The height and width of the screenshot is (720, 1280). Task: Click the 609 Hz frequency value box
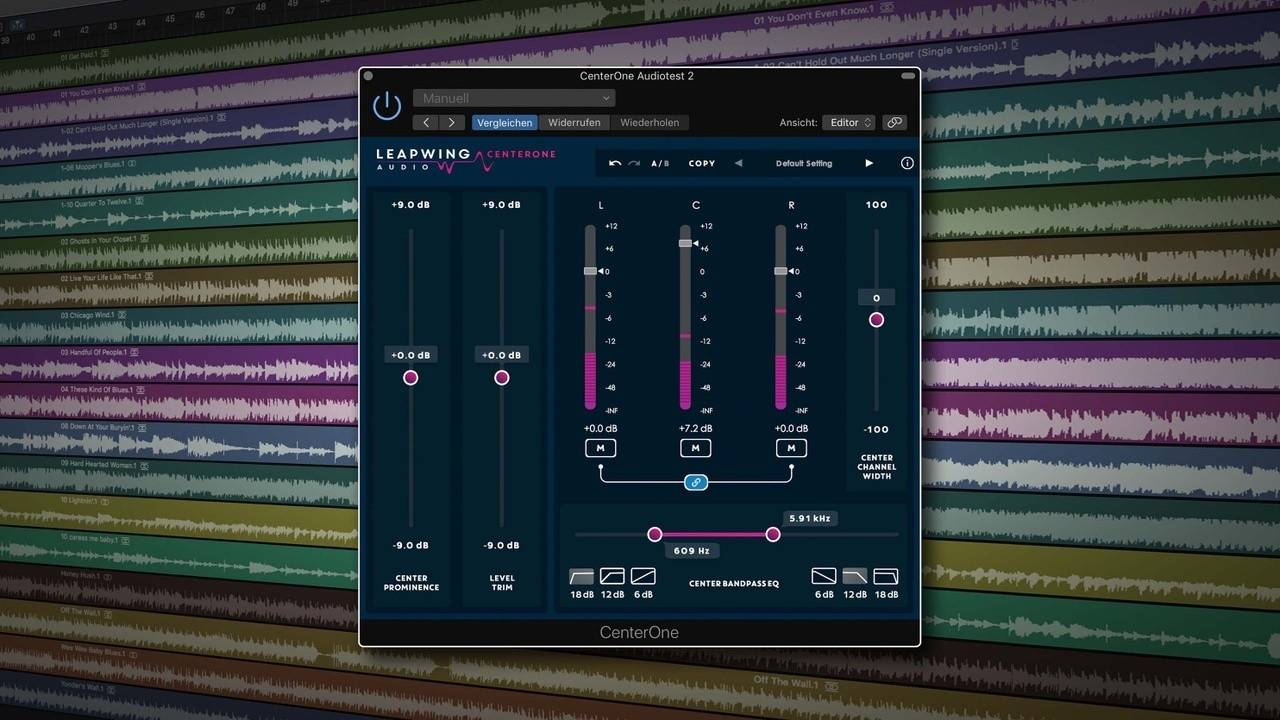tap(692, 551)
